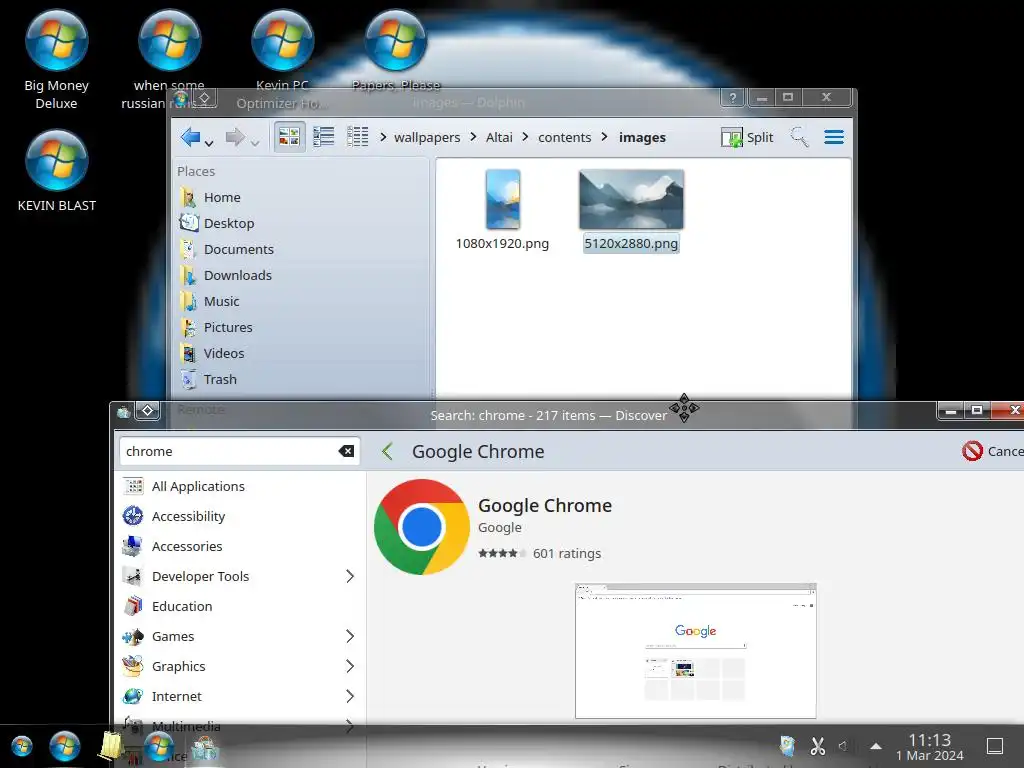The image size is (1024, 768).
Task: Go back in Dolphin using the blue arrow
Action: click(x=190, y=137)
